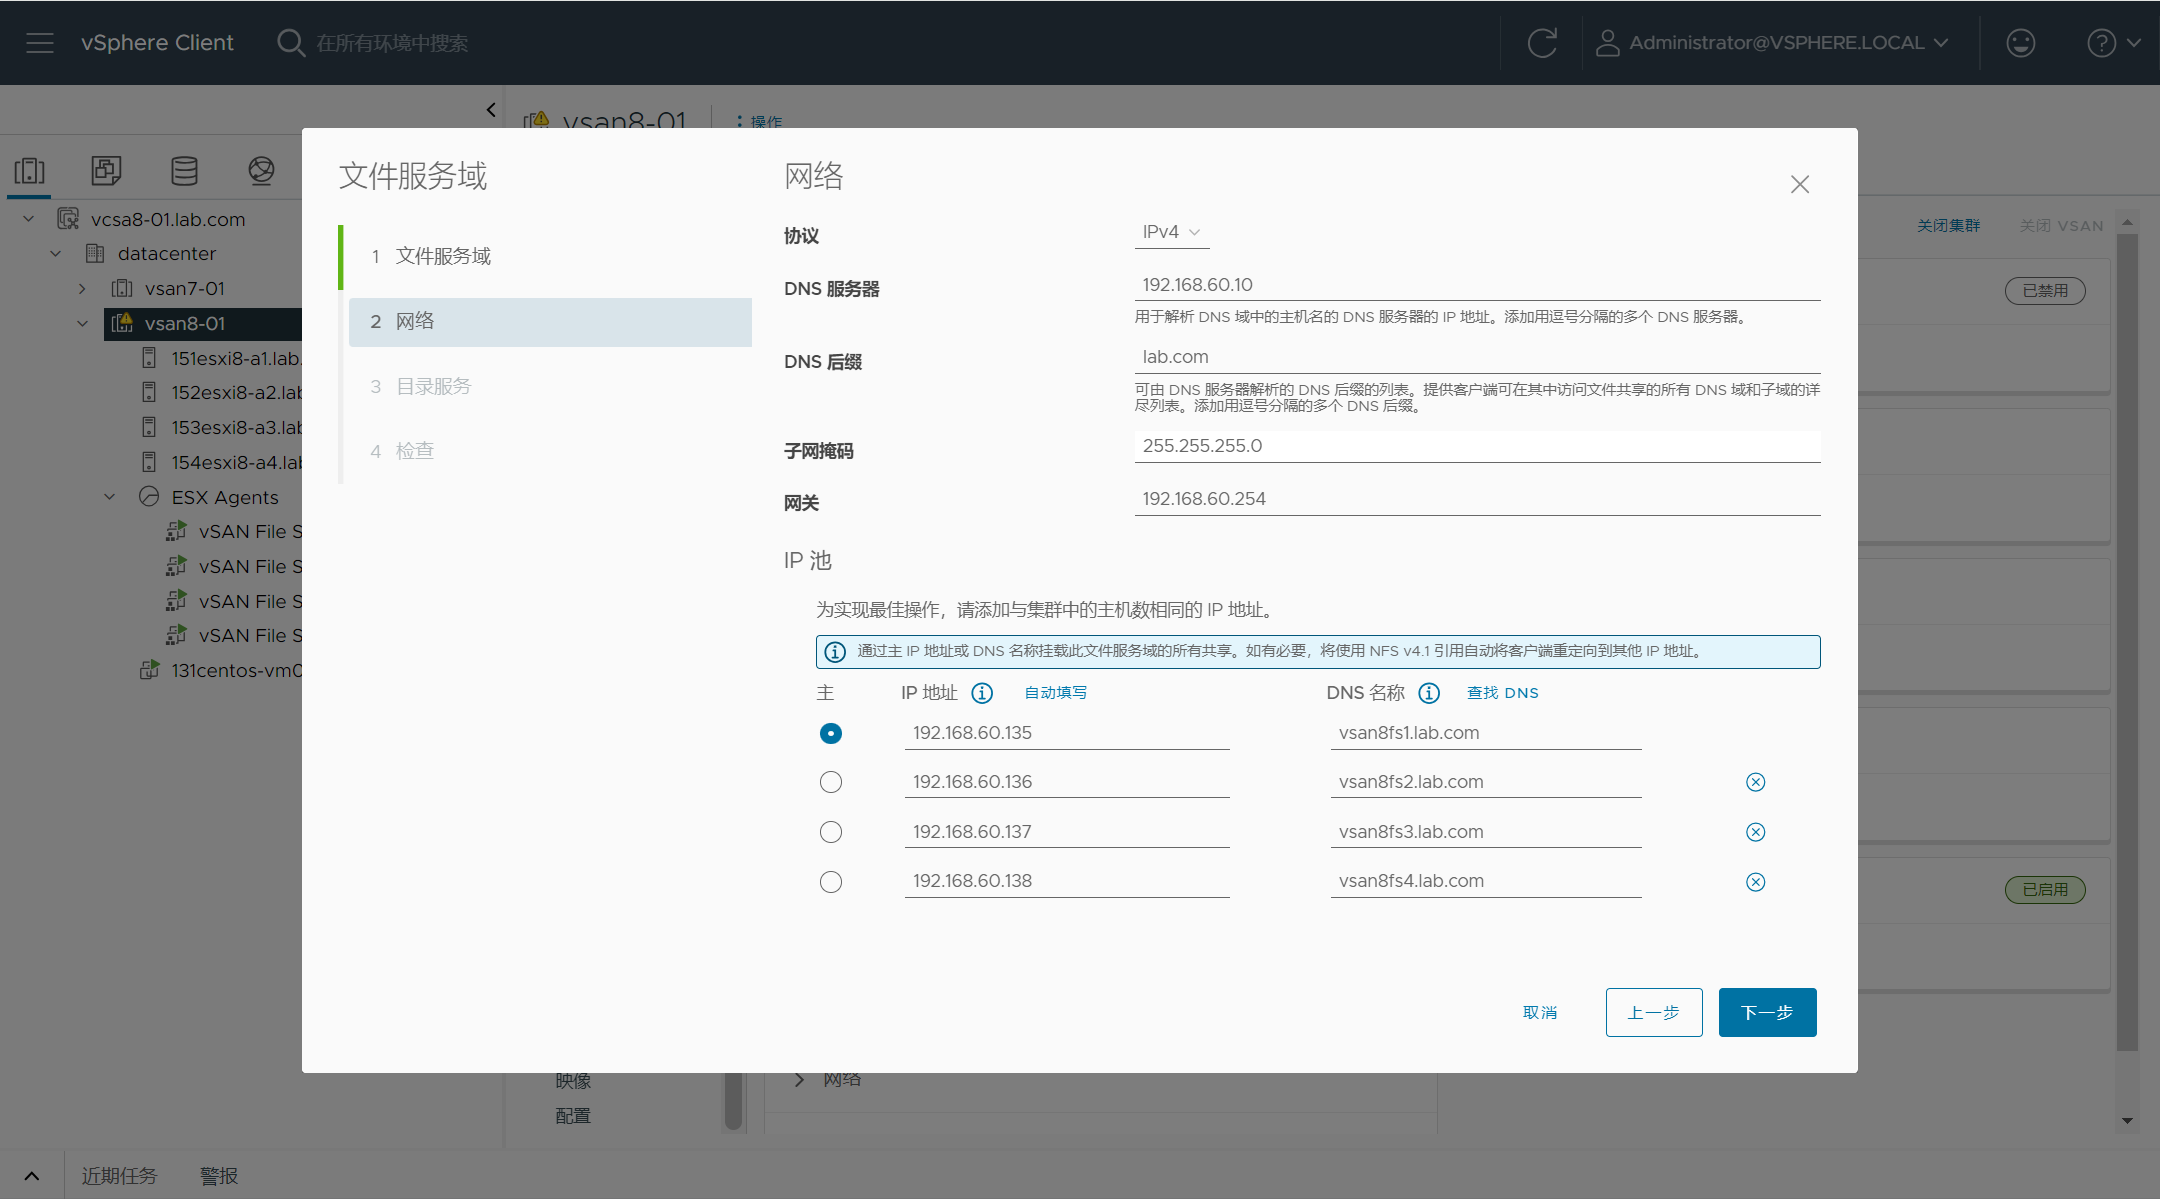Image resolution: width=2160 pixels, height=1199 pixels.
Task: Open the IPv4 protocol dropdown
Action: pyautogui.click(x=1172, y=232)
